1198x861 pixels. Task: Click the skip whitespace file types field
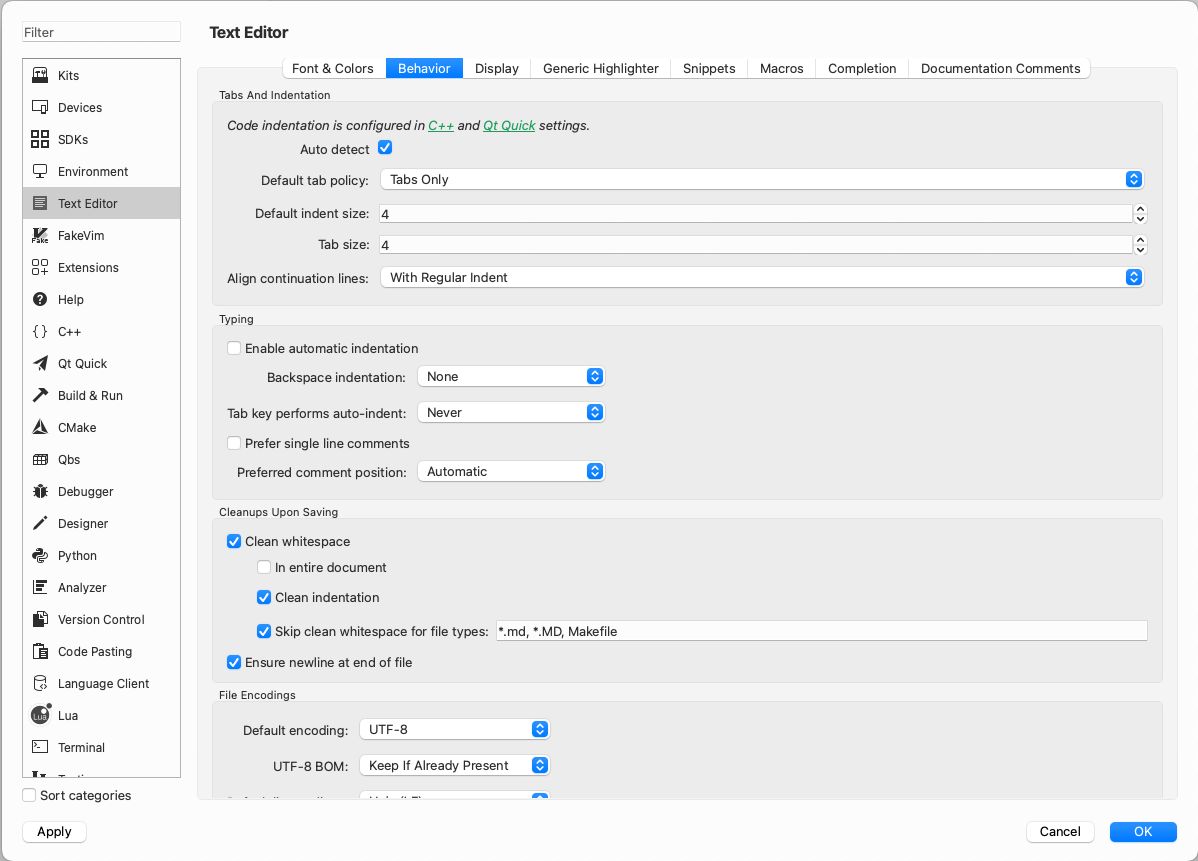click(821, 632)
